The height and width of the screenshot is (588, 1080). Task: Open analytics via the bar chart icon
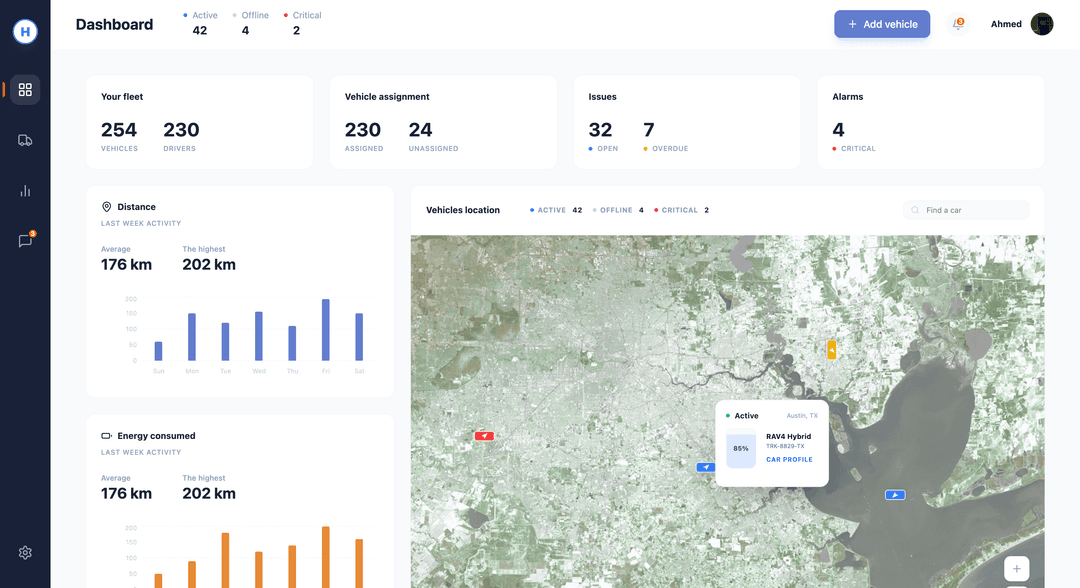(x=25, y=190)
